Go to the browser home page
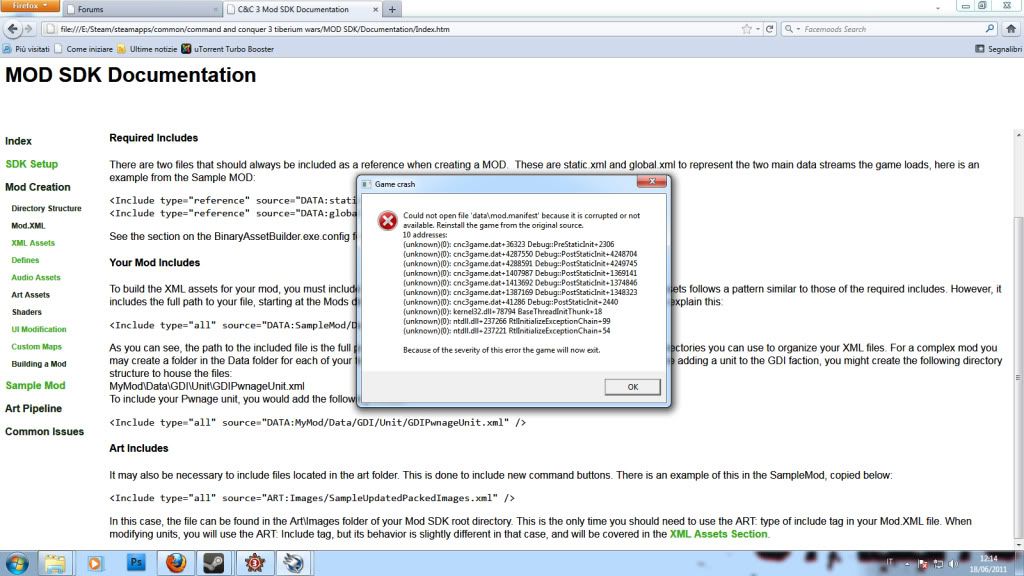1024x576 pixels. [x=1011, y=29]
